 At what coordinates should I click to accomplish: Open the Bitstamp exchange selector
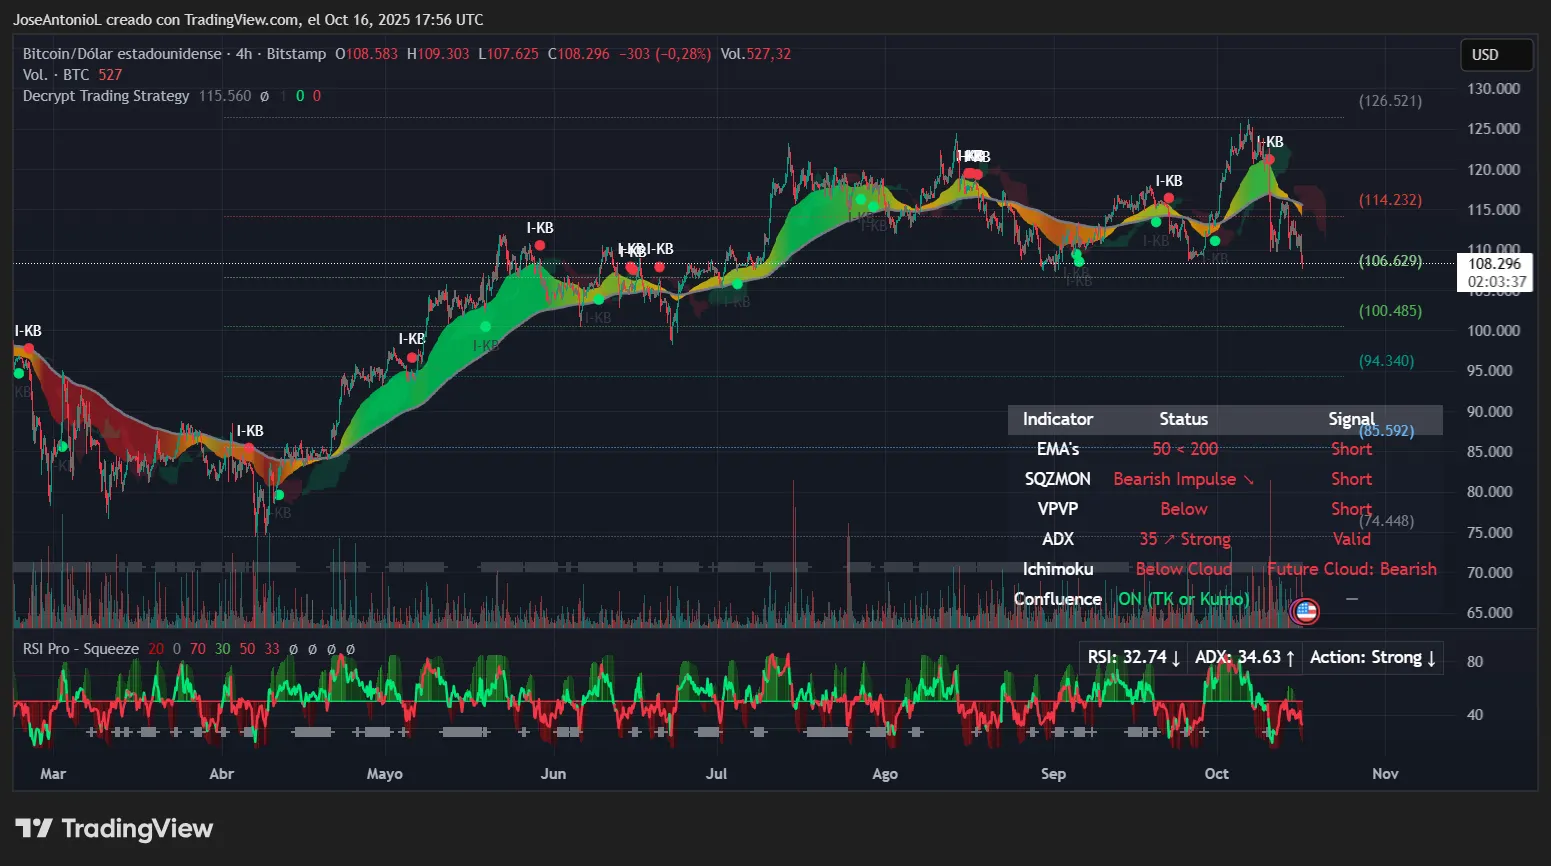coord(296,54)
